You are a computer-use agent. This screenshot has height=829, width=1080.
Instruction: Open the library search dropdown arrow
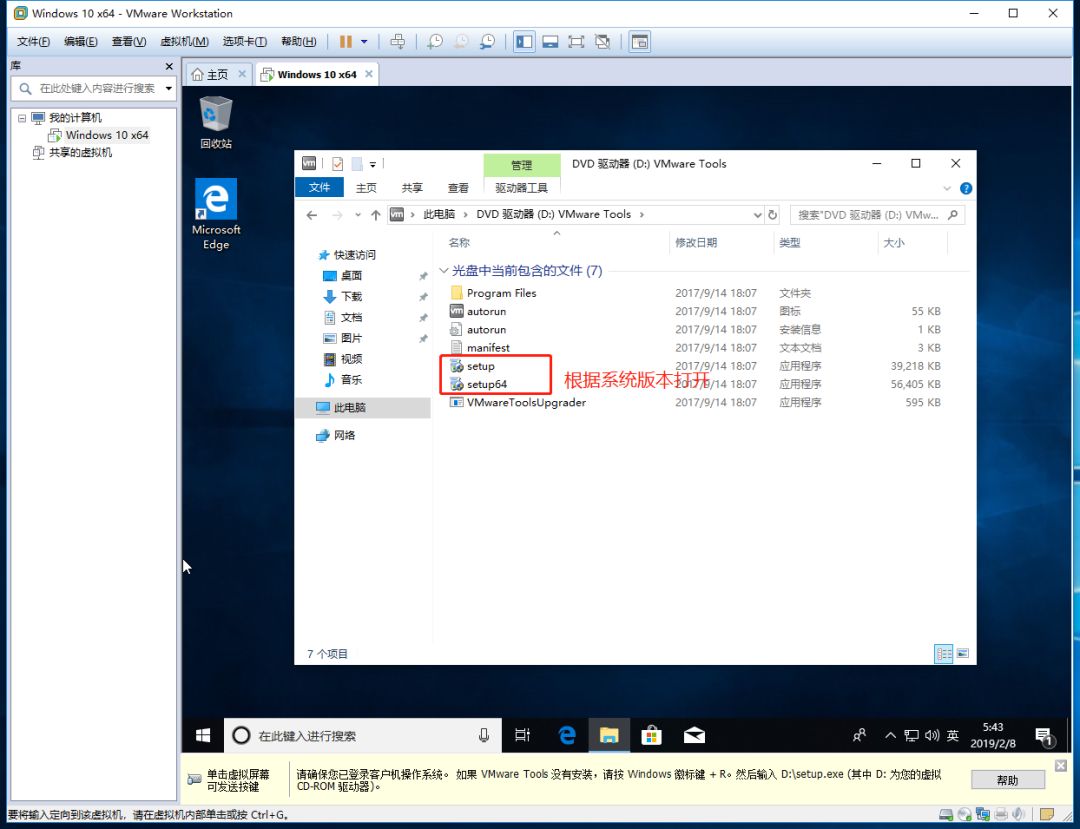click(x=169, y=88)
